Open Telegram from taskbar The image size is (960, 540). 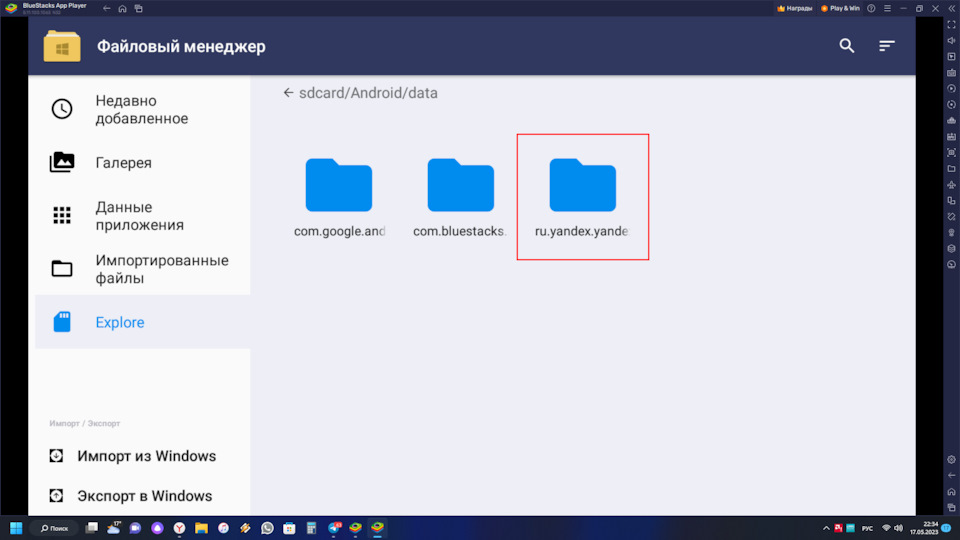[x=334, y=528]
